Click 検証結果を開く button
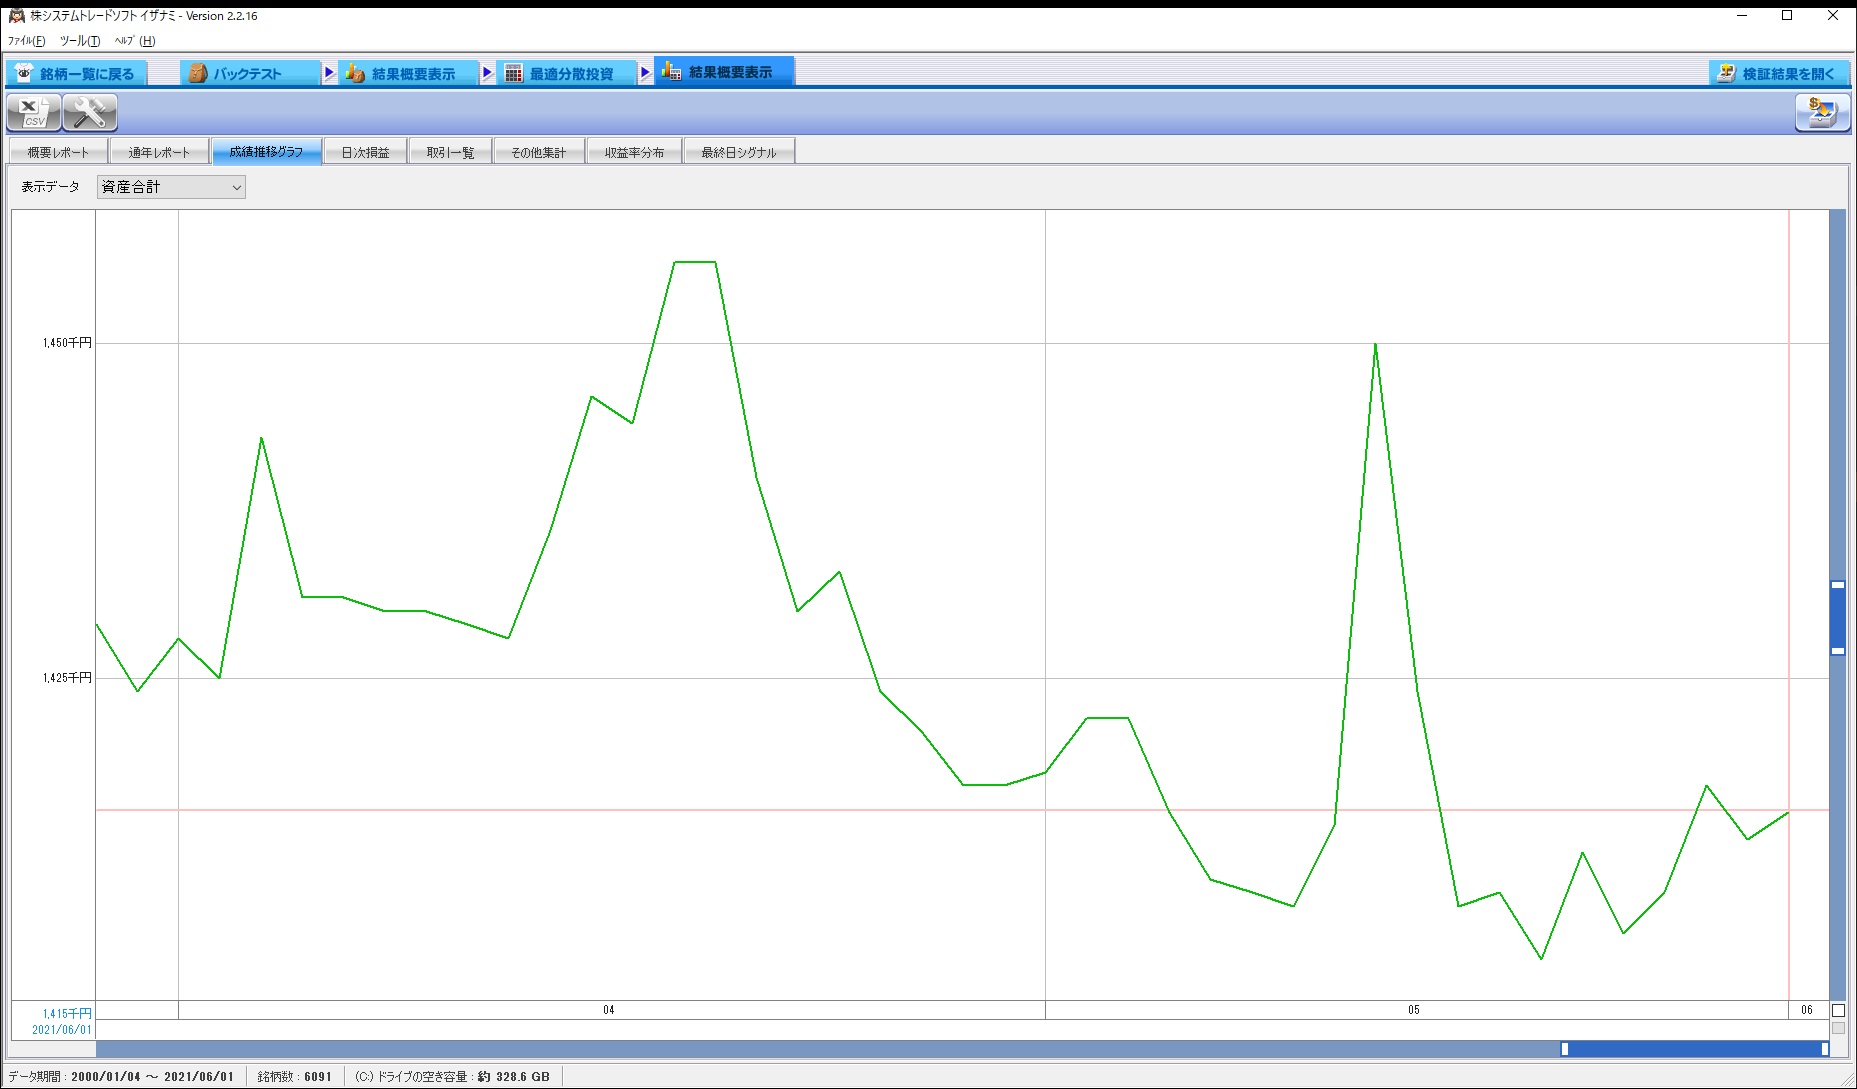Viewport: 1857px width, 1089px height. (1778, 73)
